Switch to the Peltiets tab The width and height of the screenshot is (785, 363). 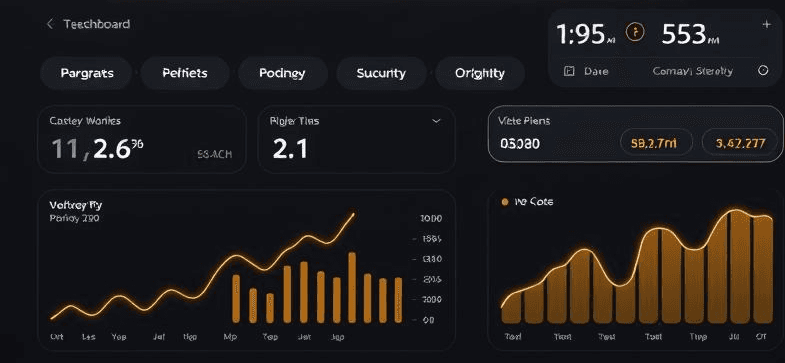coord(185,73)
